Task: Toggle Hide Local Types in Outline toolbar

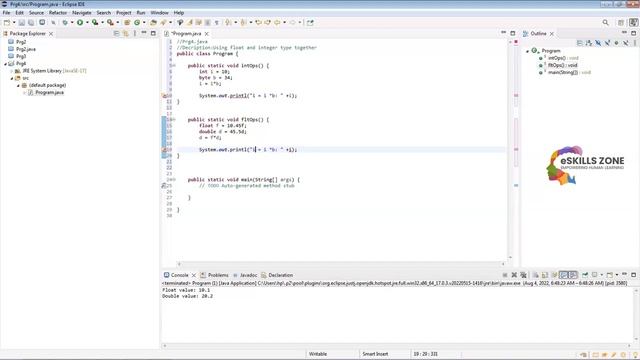Action: click(626, 43)
